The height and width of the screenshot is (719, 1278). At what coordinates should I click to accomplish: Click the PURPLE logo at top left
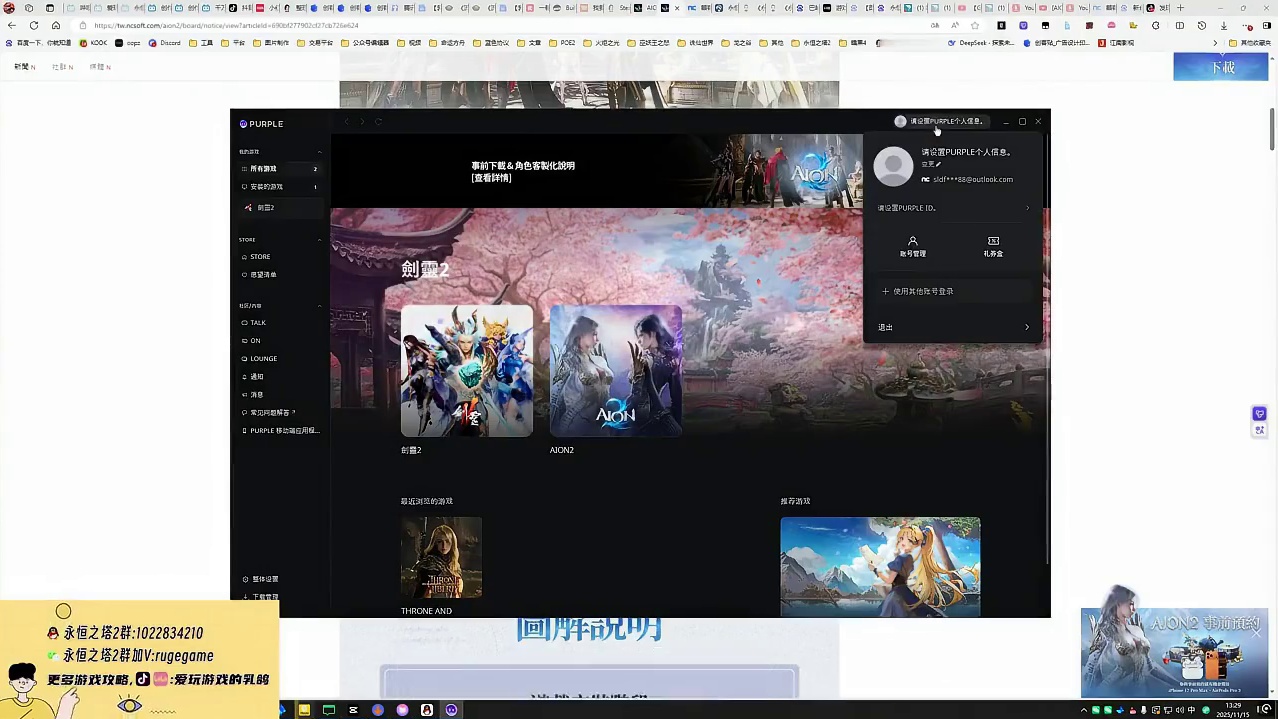tap(262, 124)
